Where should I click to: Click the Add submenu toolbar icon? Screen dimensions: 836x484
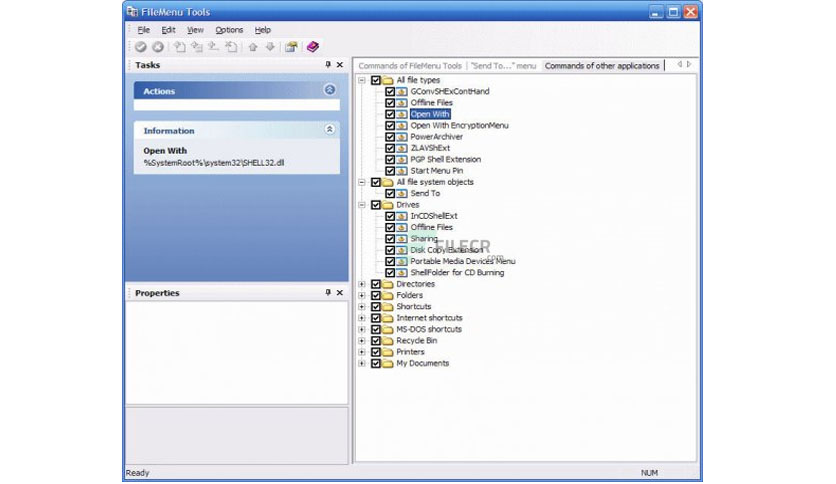(197, 47)
